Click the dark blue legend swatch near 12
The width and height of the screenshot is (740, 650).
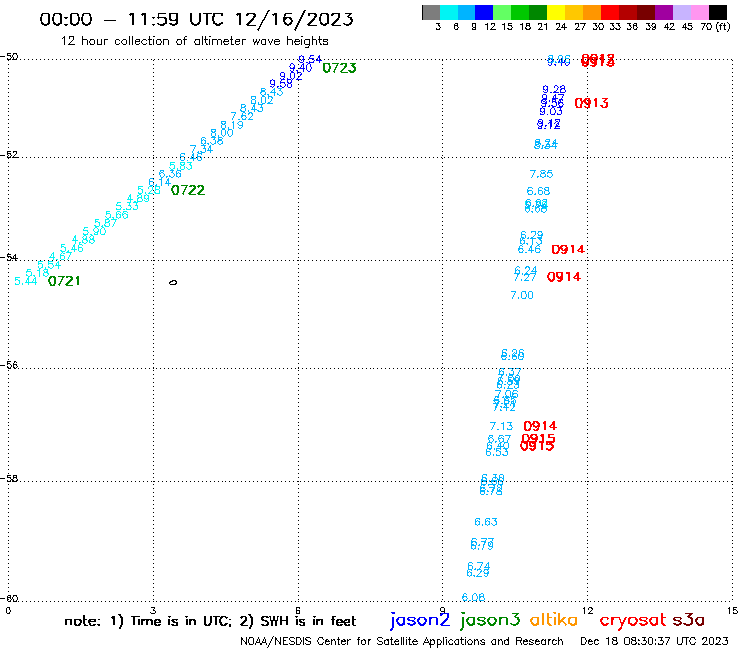click(x=485, y=12)
